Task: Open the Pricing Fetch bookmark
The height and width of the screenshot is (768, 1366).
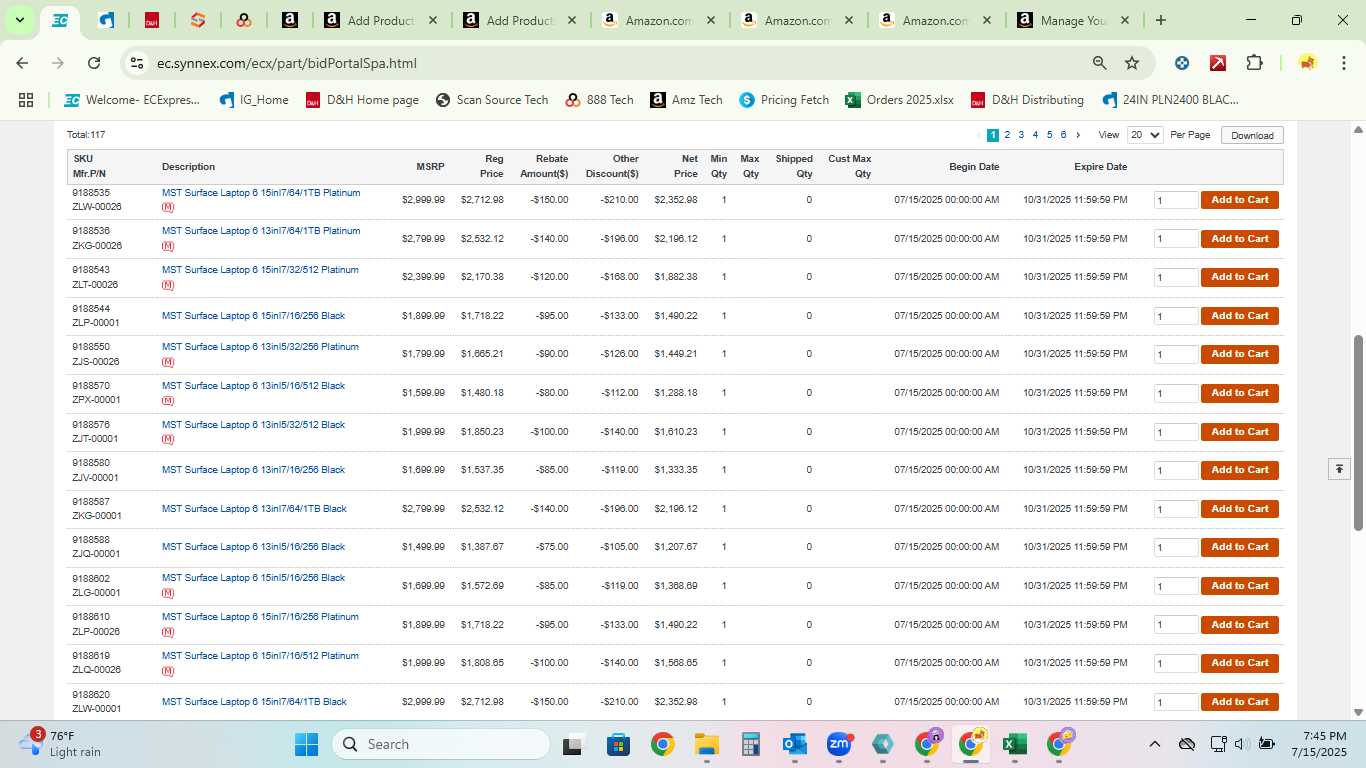Action: coord(784,100)
